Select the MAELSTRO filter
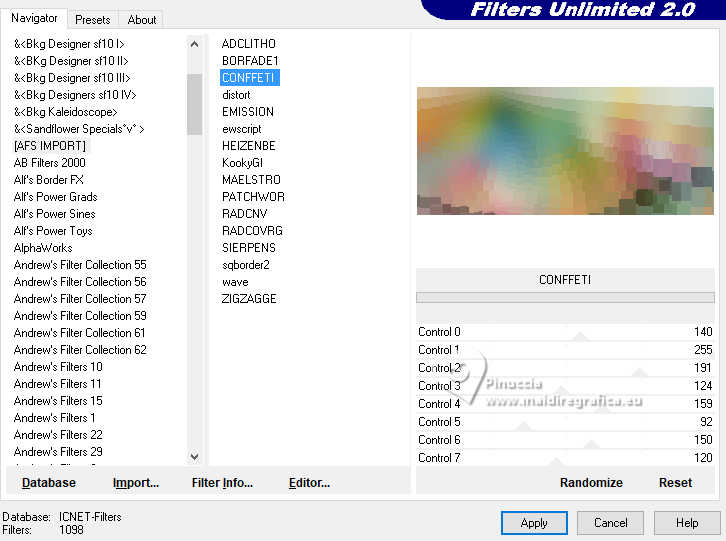 click(251, 180)
